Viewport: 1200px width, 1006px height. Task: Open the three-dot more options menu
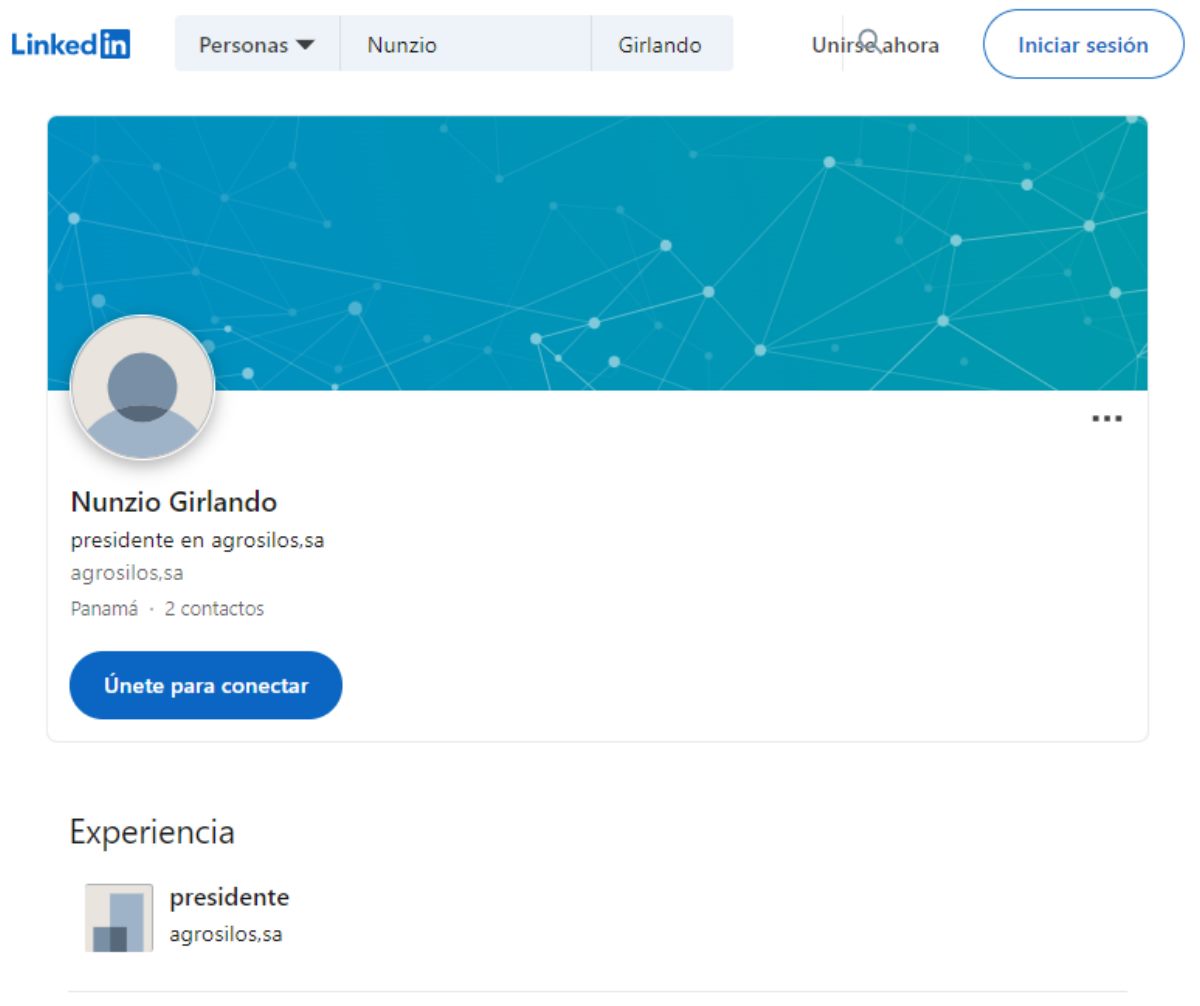tap(1107, 418)
